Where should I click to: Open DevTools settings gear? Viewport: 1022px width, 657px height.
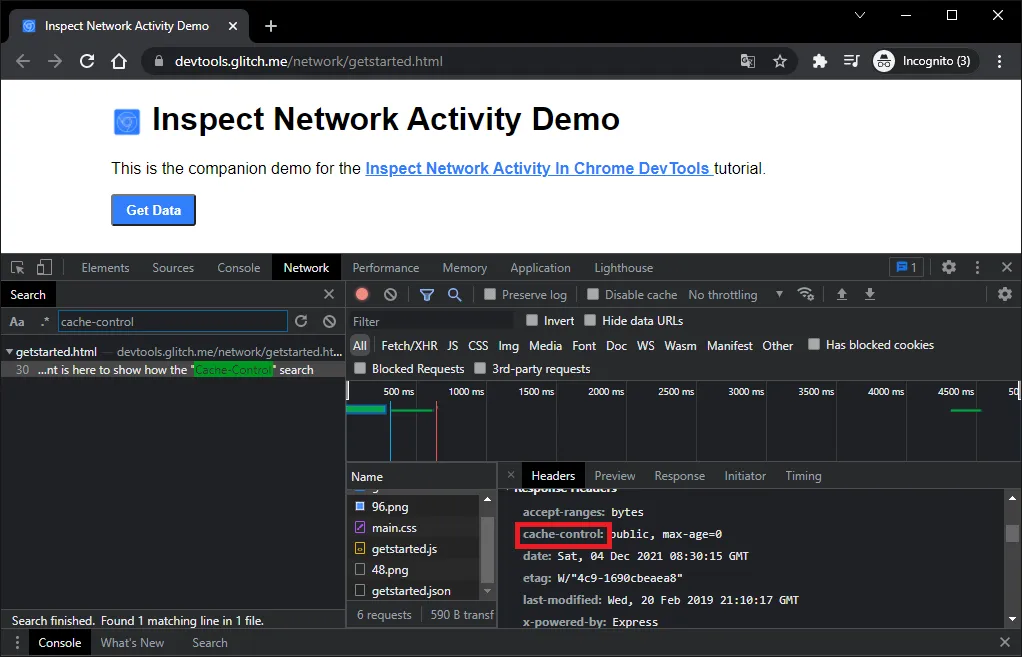[x=949, y=267]
